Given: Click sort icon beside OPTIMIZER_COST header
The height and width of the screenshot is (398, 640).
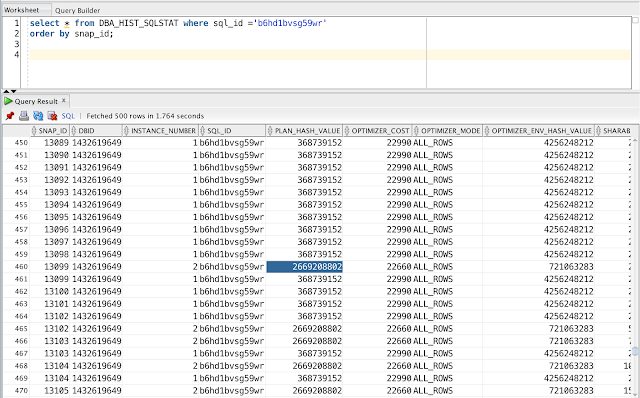Looking at the screenshot, I should coord(347,131).
